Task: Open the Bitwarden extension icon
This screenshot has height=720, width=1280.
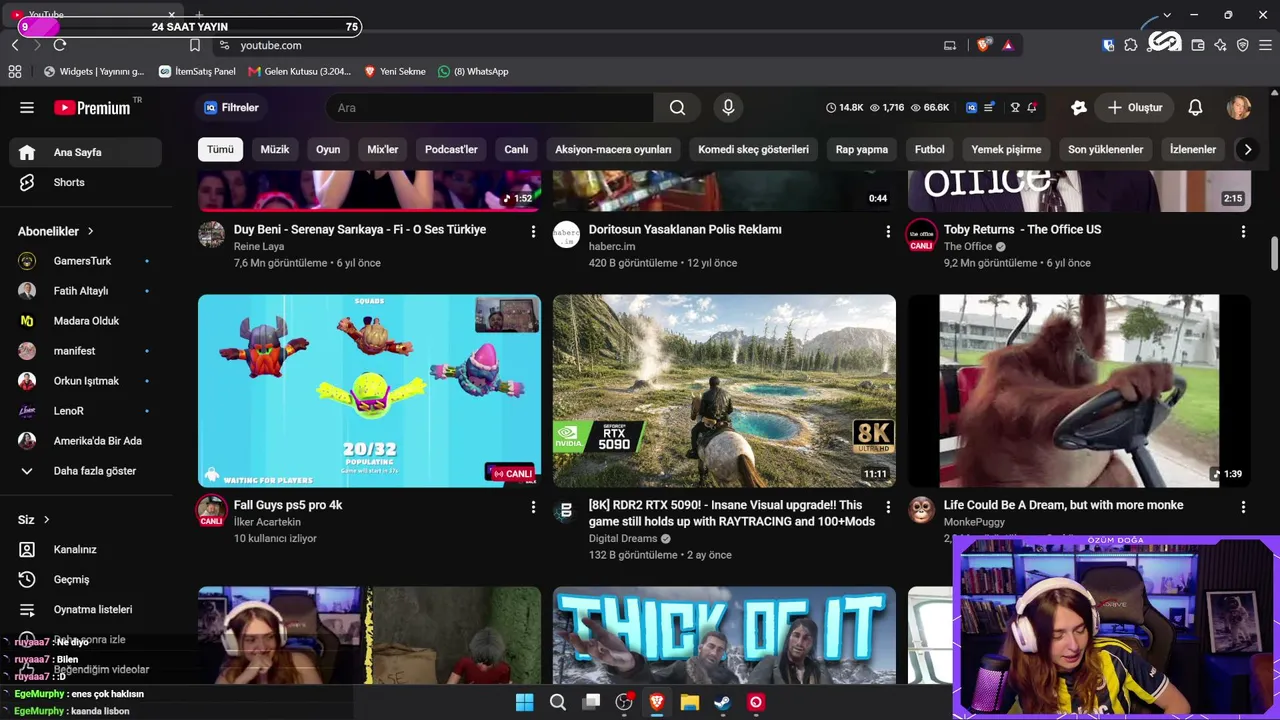Action: (1109, 45)
